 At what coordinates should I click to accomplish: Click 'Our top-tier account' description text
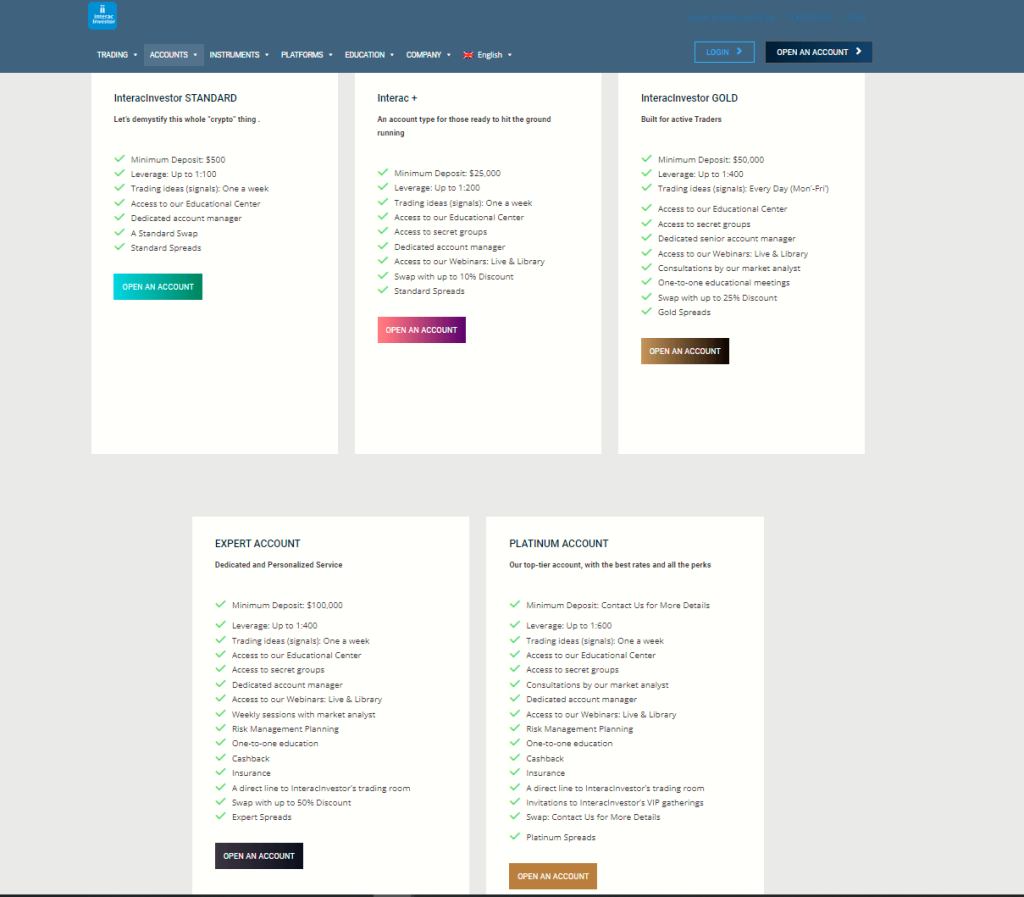610,565
